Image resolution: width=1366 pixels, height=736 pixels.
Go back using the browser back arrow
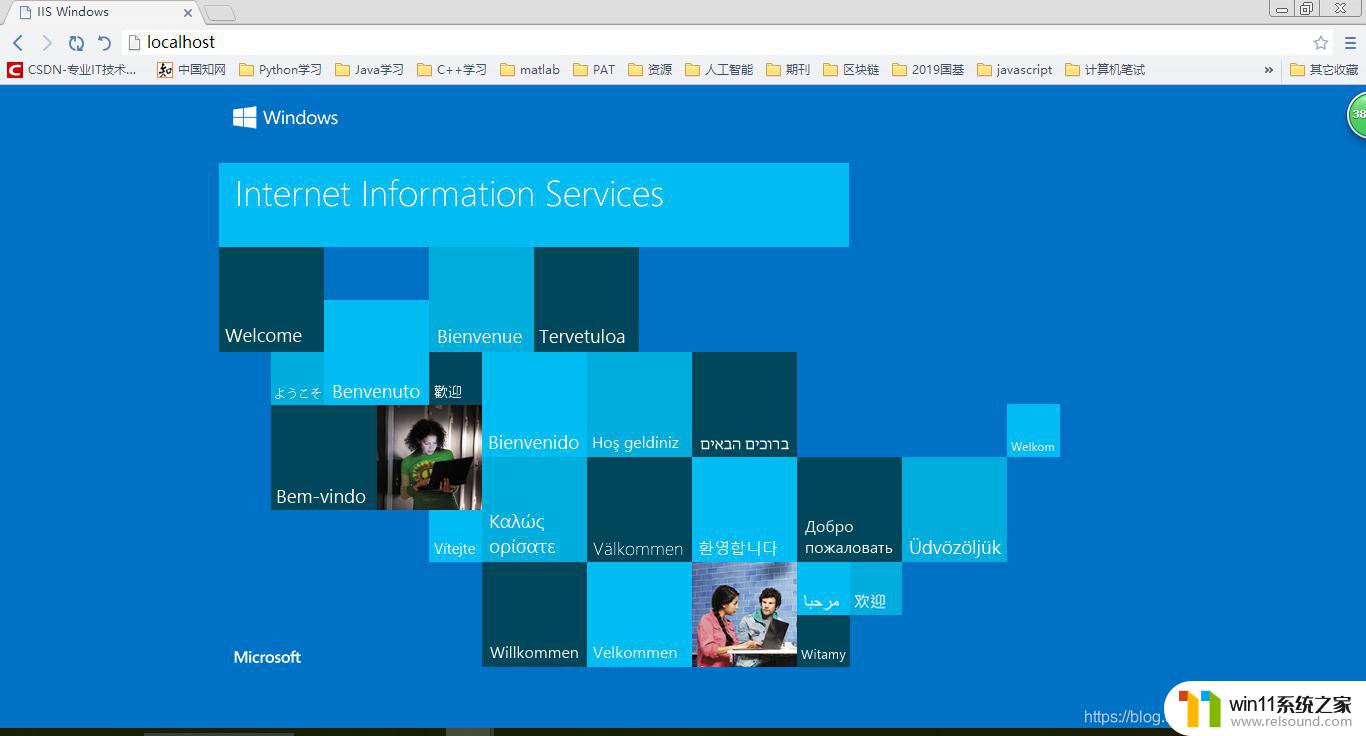18,43
